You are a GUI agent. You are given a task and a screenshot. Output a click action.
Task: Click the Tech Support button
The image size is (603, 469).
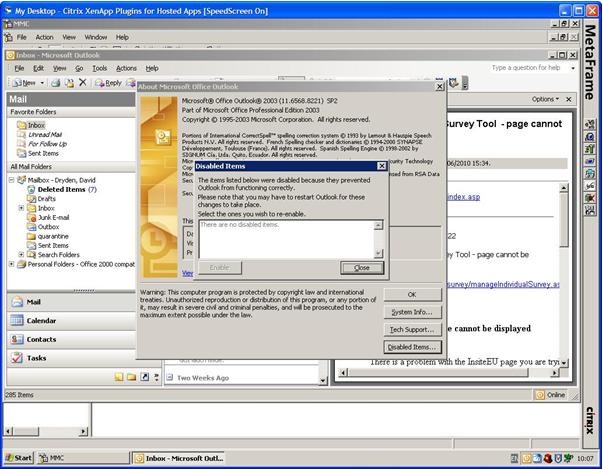tap(412, 329)
